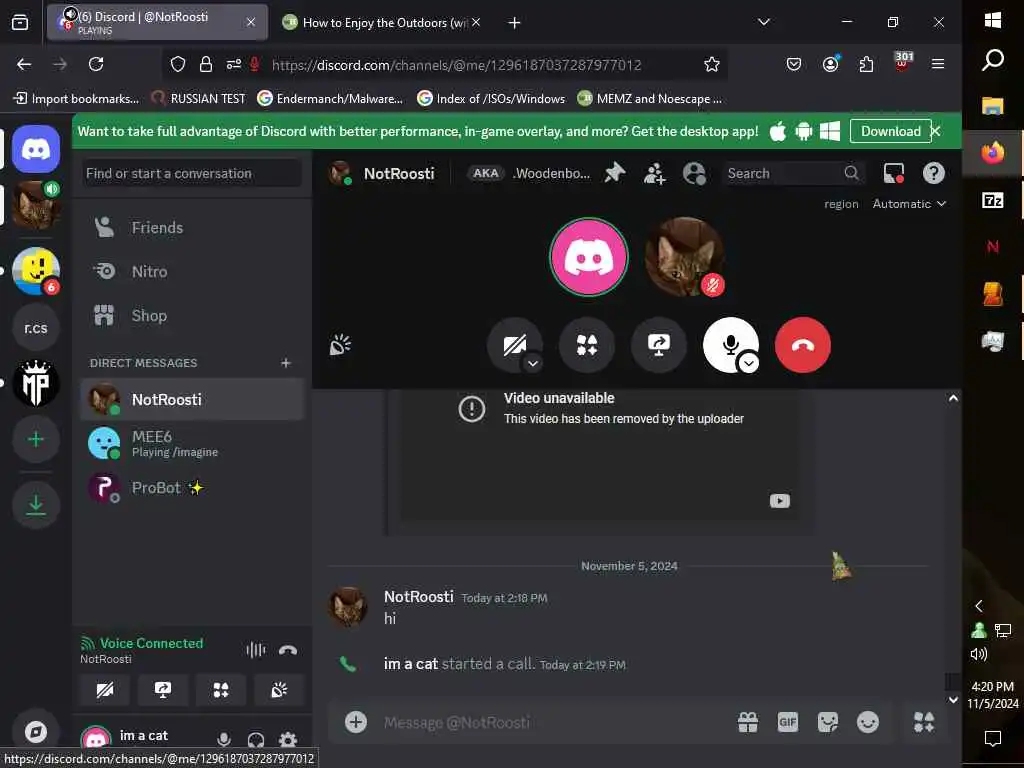The height and width of the screenshot is (768, 1024).
Task: Disconnect using voice panel hang-up icon
Action: (288, 650)
